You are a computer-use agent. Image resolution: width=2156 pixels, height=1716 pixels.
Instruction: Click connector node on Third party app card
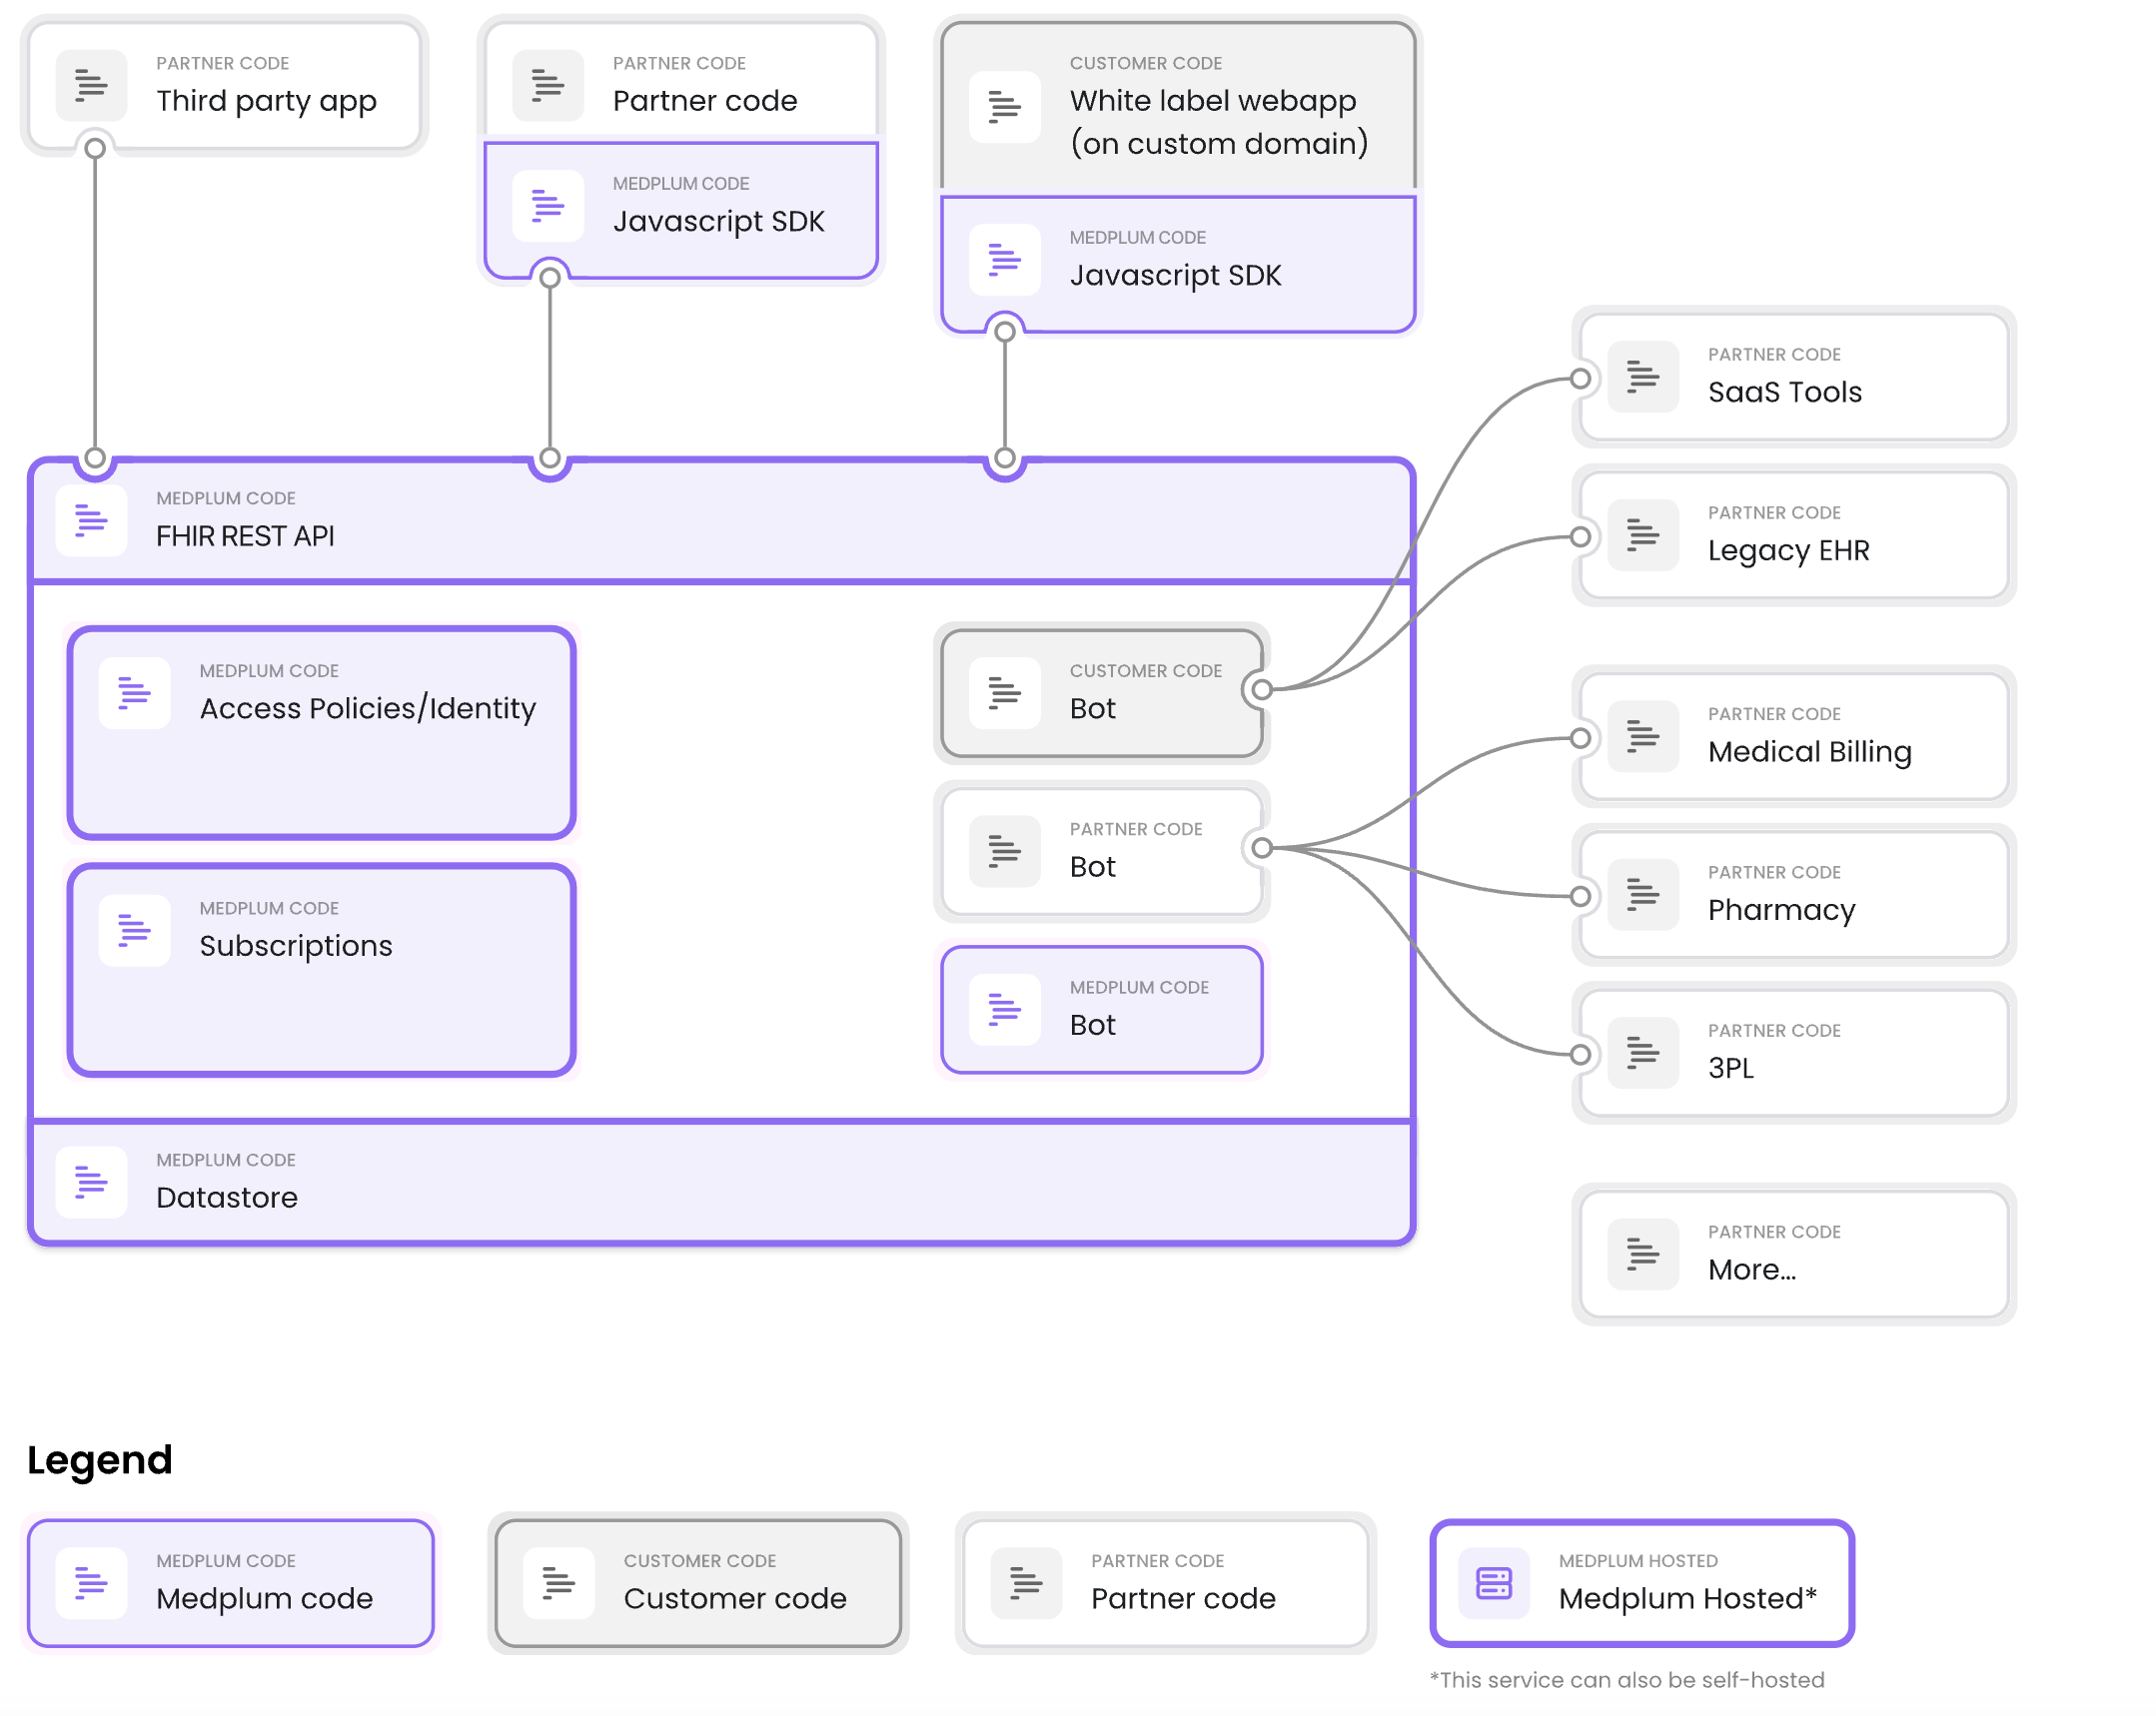pos(95,149)
